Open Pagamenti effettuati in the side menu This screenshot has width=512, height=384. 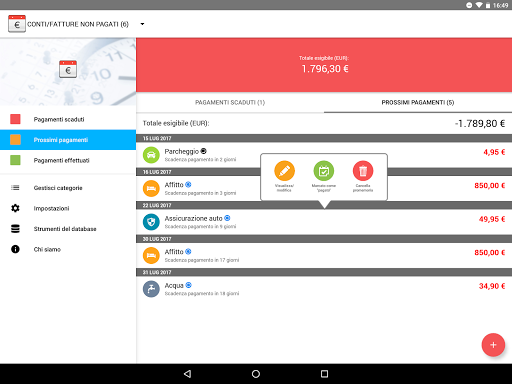(x=68, y=160)
